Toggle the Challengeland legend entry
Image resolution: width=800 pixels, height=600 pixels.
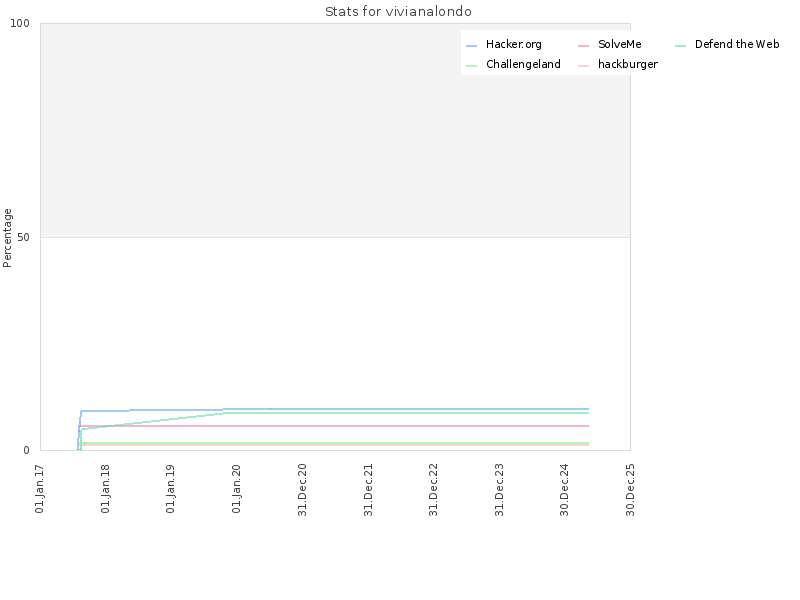click(513, 64)
